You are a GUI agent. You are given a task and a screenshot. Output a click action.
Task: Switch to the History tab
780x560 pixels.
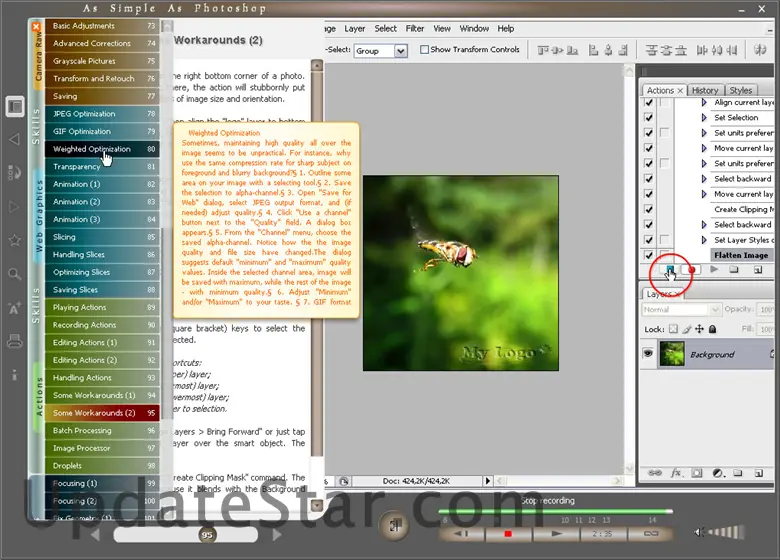[x=705, y=90]
